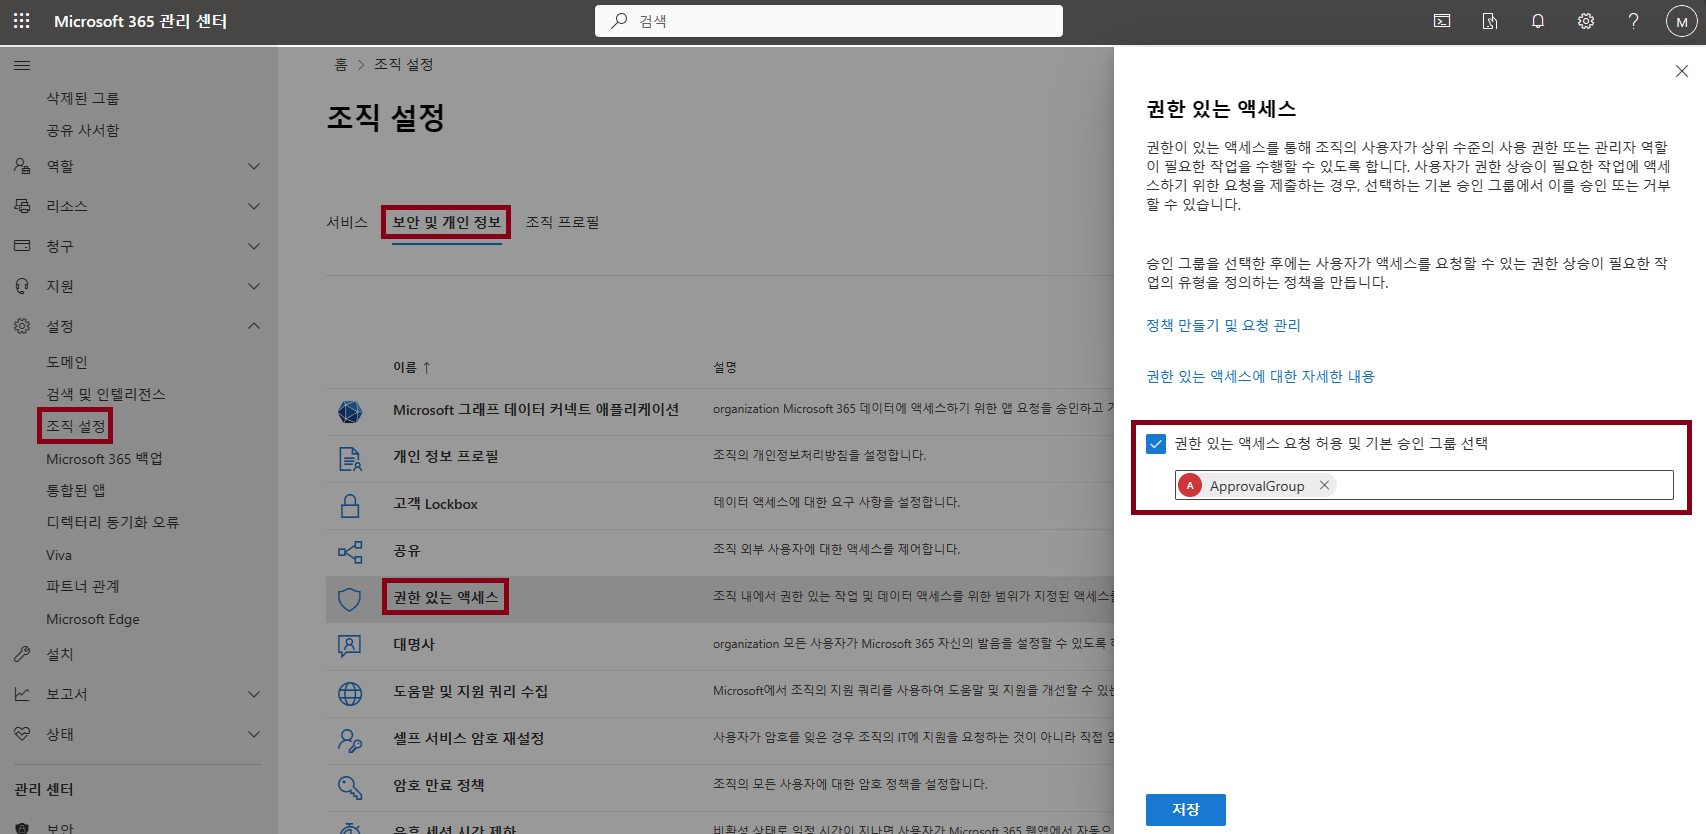The image size is (1706, 834).
Task: Expand the 지원 menu chevron
Action: pos(254,286)
